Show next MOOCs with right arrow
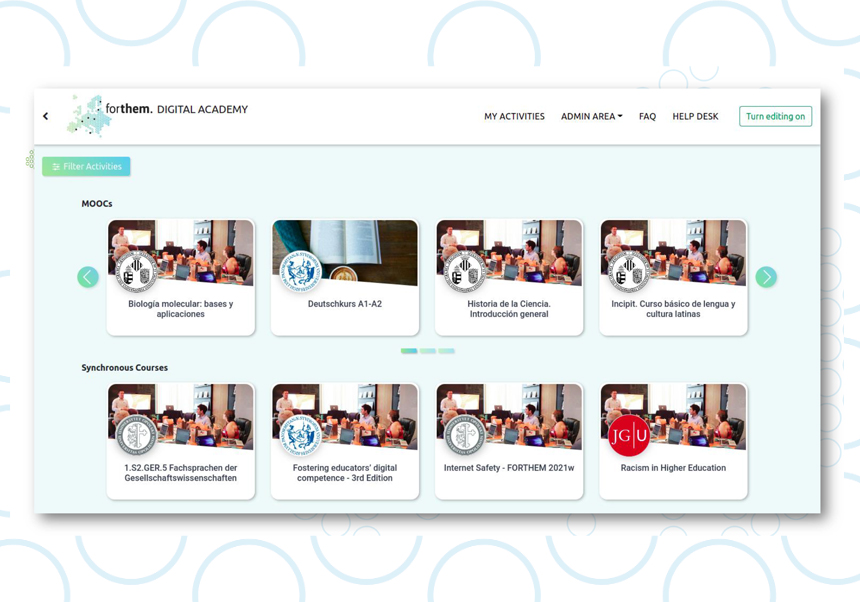This screenshot has height=602, width=860. coord(766,277)
